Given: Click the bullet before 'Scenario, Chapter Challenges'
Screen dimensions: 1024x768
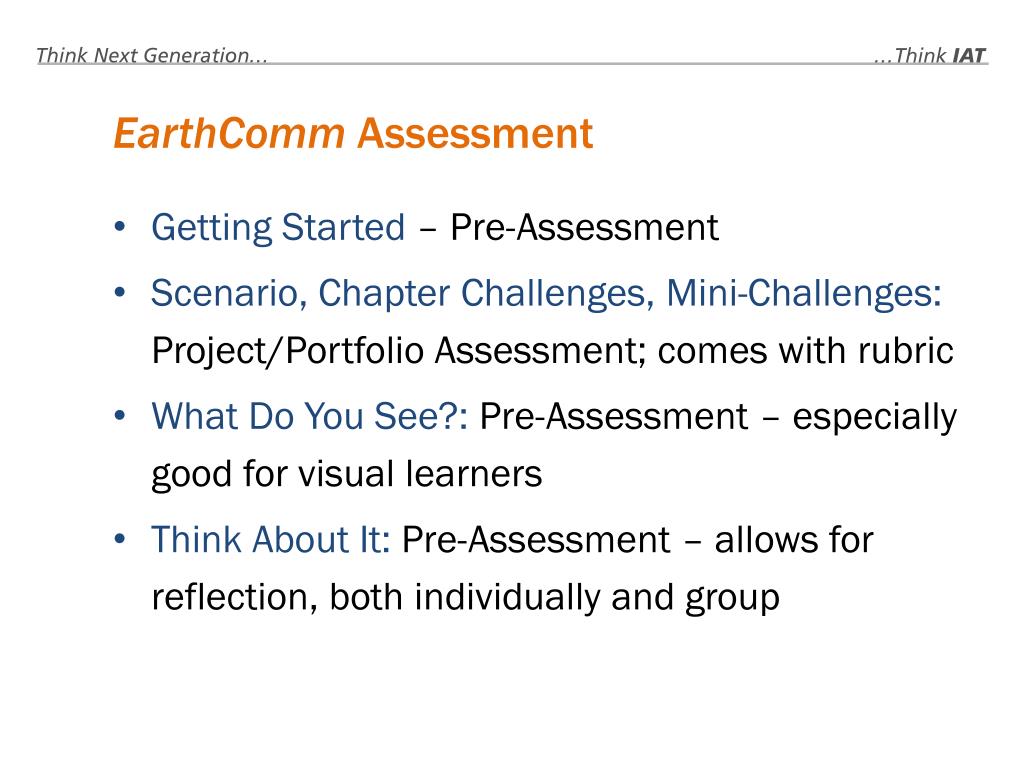Looking at the screenshot, I should tap(120, 292).
